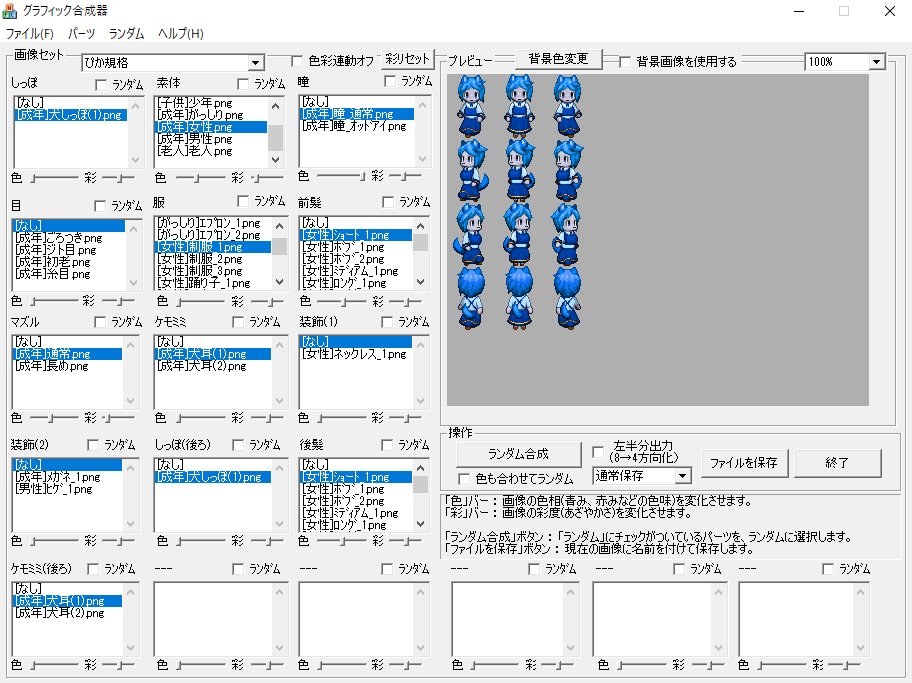Open the パーツ menu
Viewport: 912px width, 683px height.
click(x=81, y=34)
